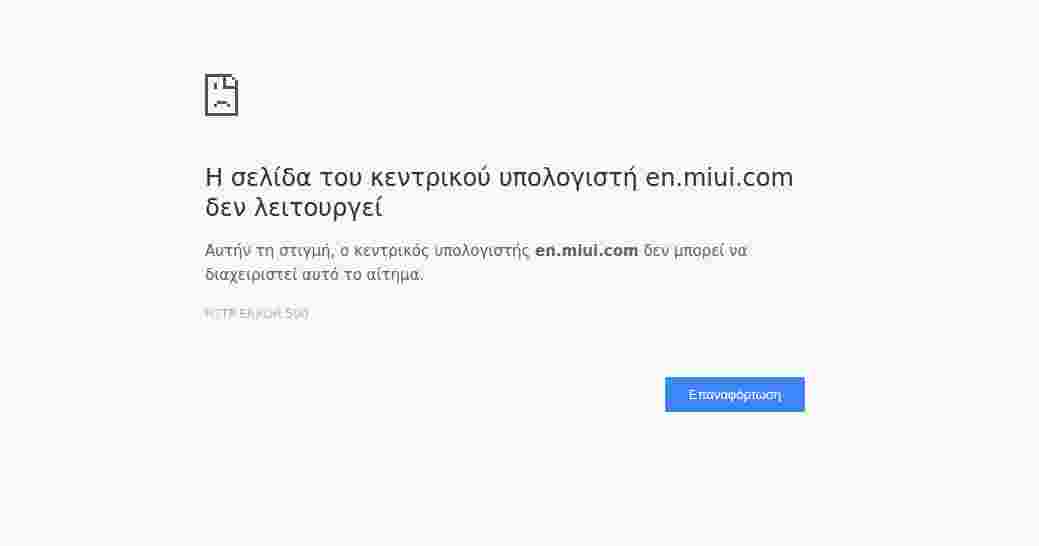Click the bold en.miui.com in the description
1039x546 pixels.
click(586, 251)
